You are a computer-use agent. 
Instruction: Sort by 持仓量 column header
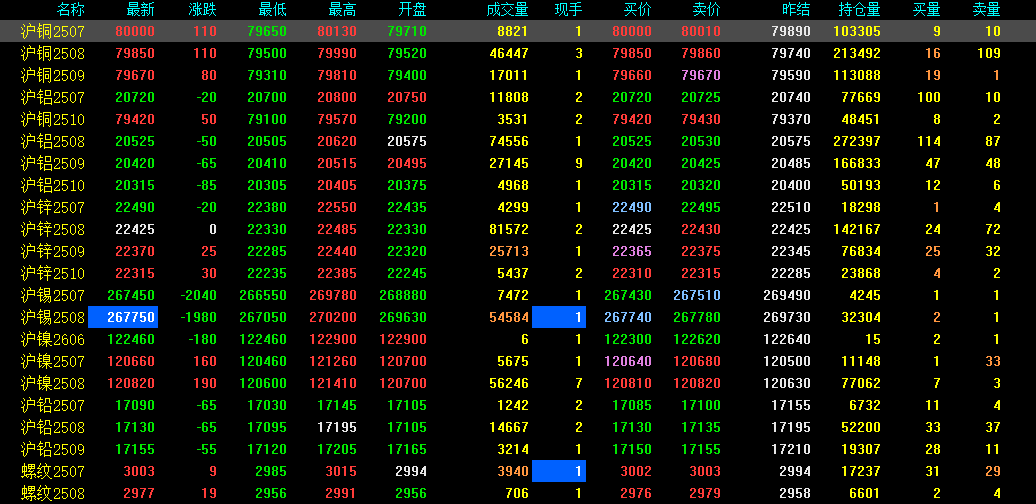click(x=860, y=9)
